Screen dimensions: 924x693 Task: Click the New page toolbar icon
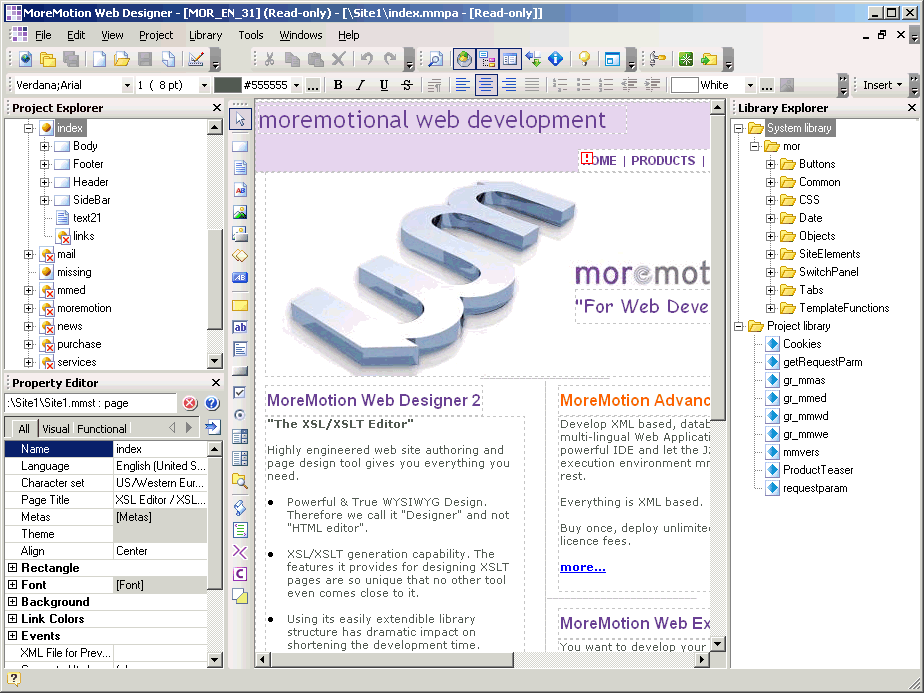click(x=100, y=59)
